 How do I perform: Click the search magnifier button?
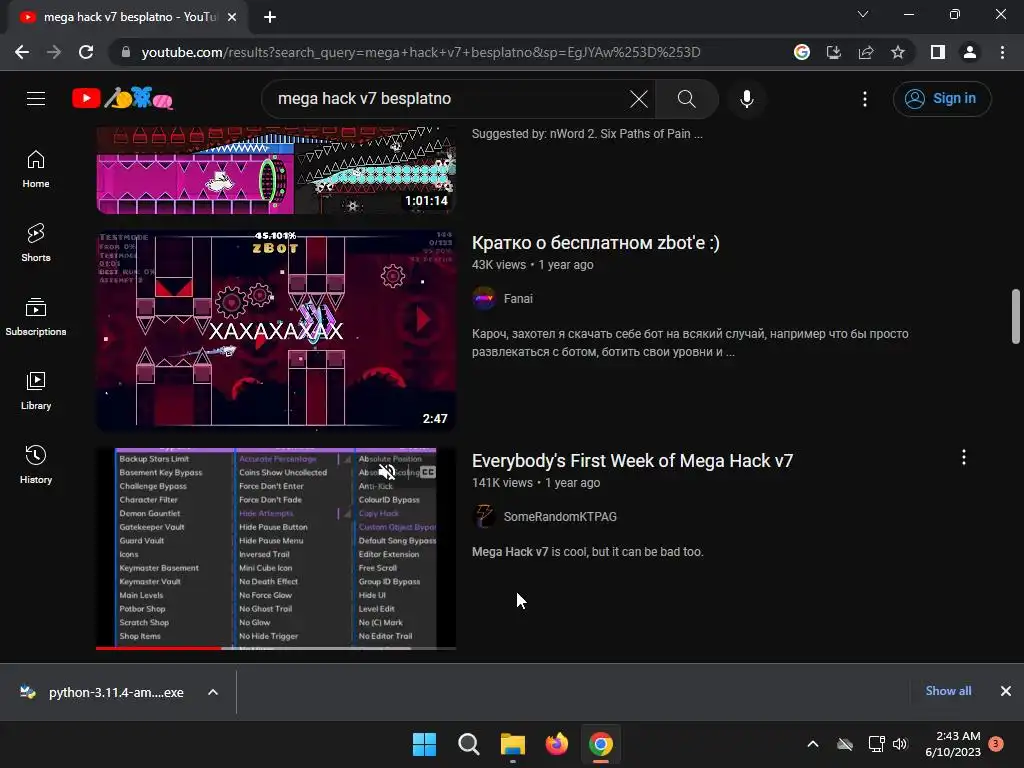[x=686, y=99]
